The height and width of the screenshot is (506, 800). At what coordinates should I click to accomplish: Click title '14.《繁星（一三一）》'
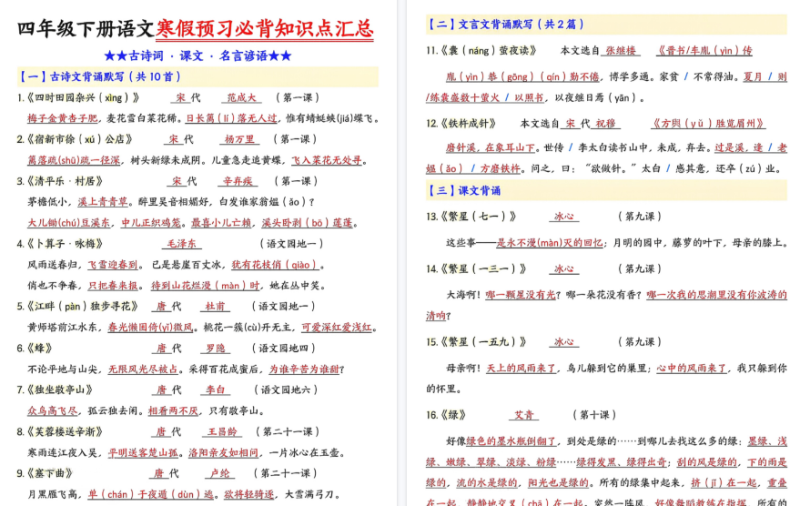coord(476,269)
